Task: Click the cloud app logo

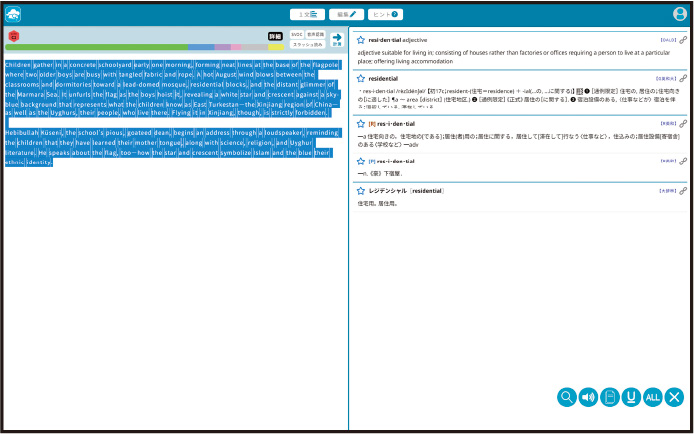Action: pos(13,14)
